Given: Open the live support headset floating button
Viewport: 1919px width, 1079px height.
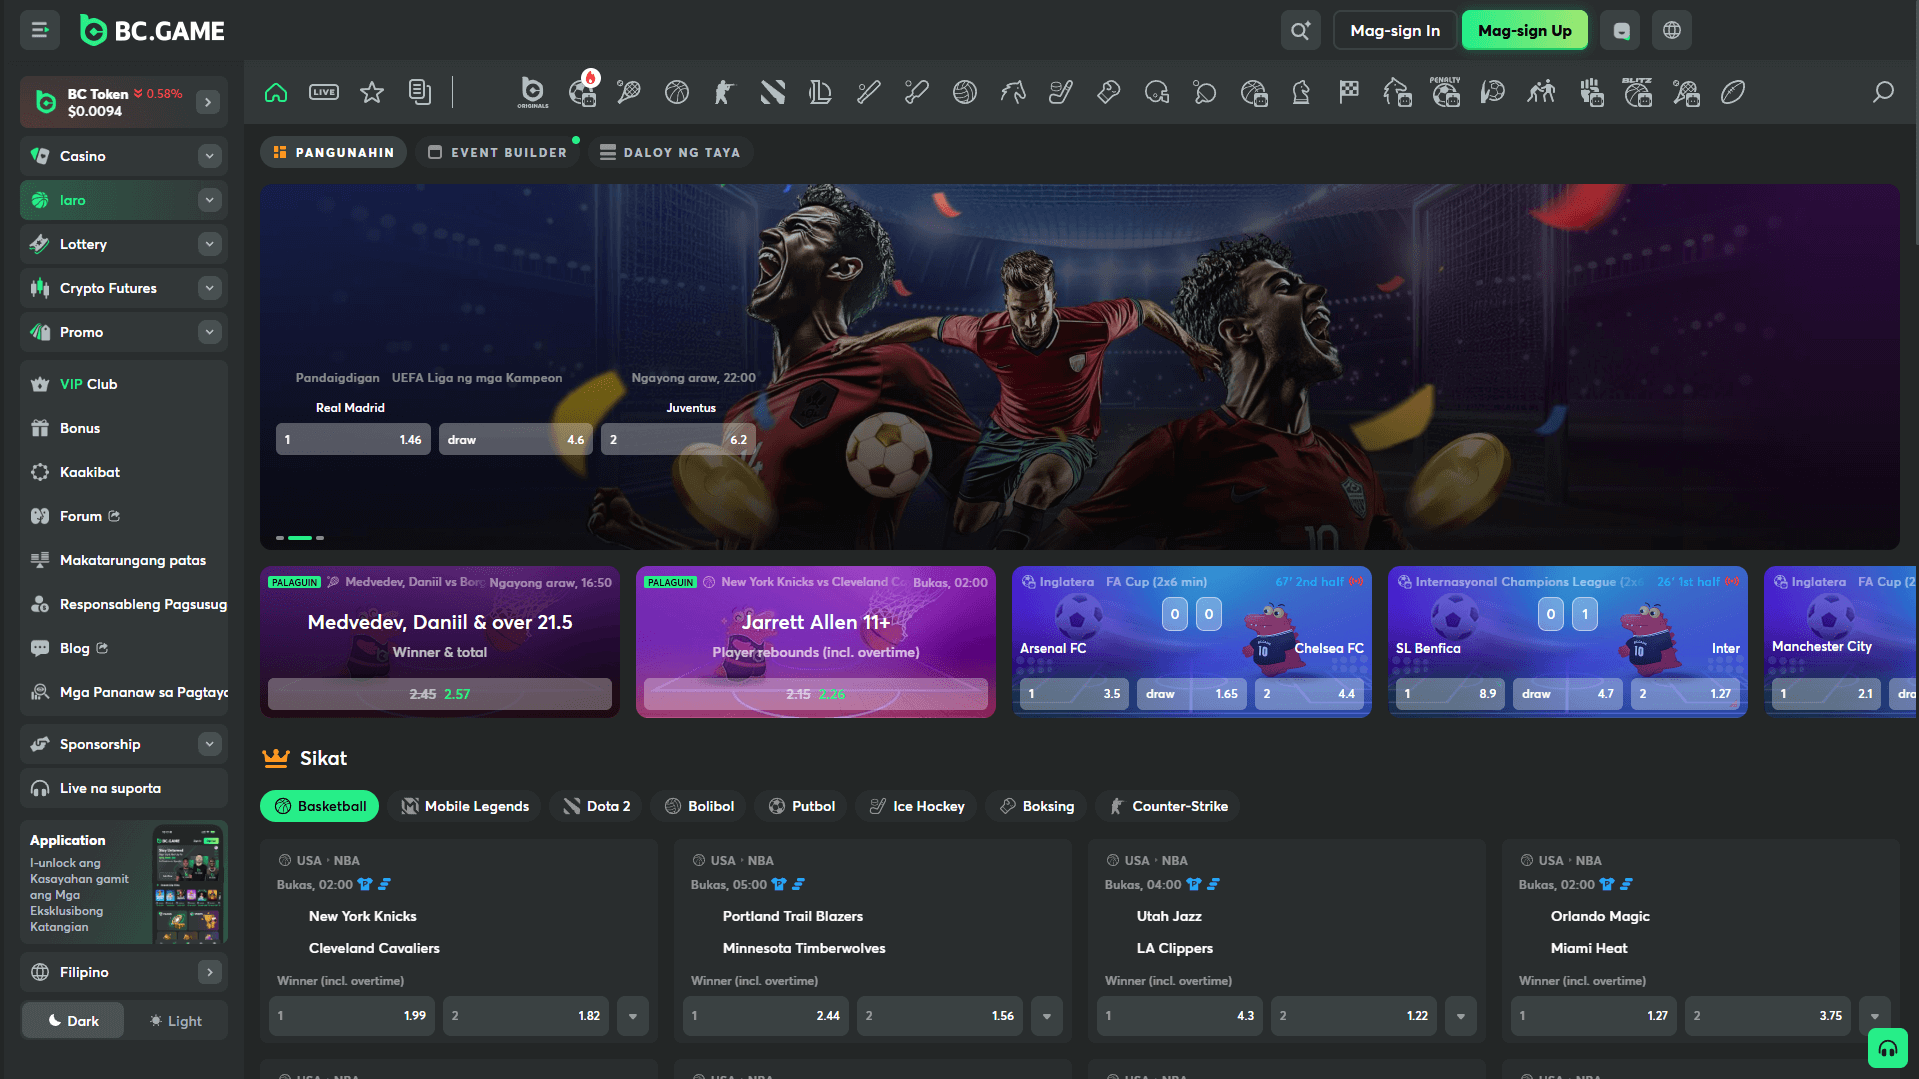Looking at the screenshot, I should [1887, 1048].
